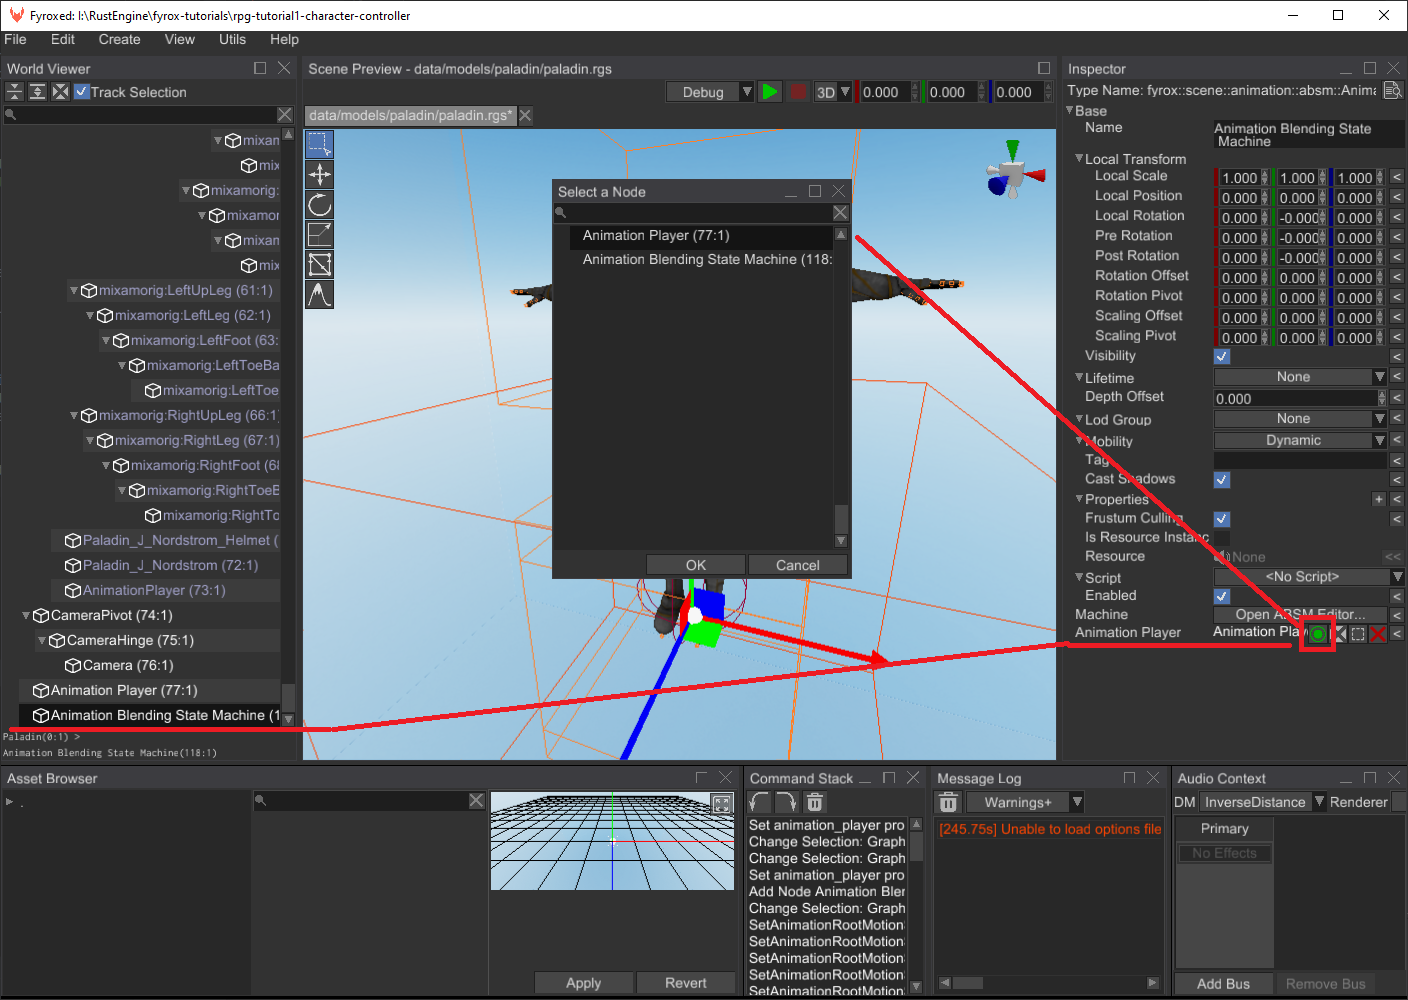Start game with green Play button
Image resolution: width=1408 pixels, height=1000 pixels.
coord(769,92)
